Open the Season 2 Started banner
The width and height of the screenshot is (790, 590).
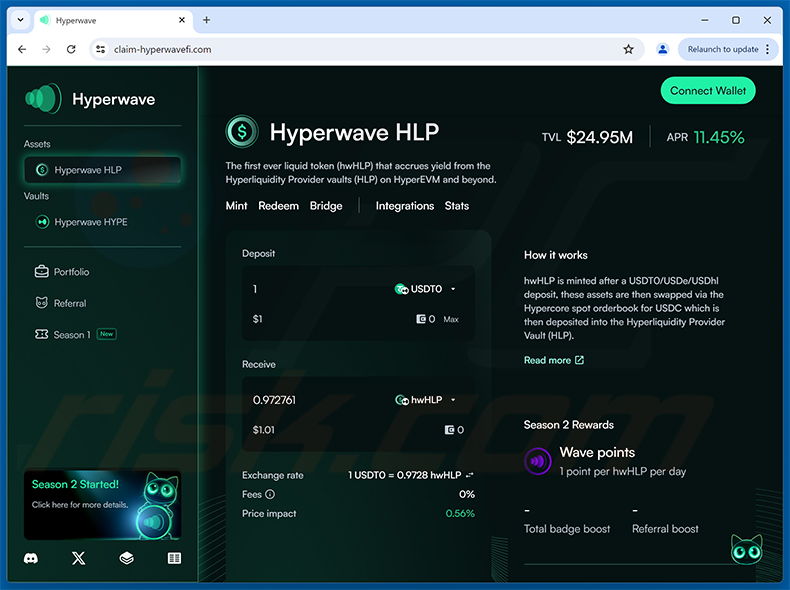tap(102, 505)
